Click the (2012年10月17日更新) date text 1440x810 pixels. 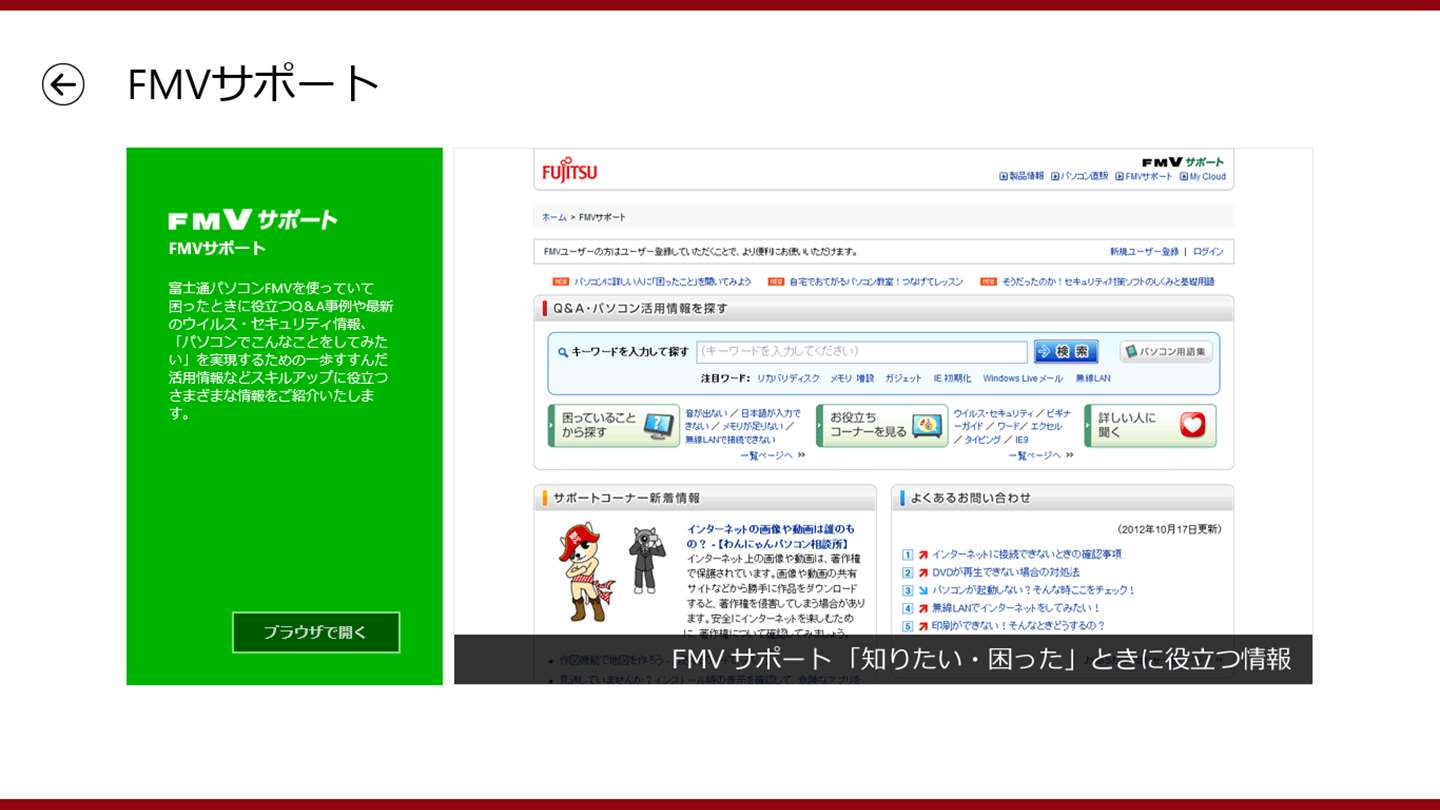1169,529
